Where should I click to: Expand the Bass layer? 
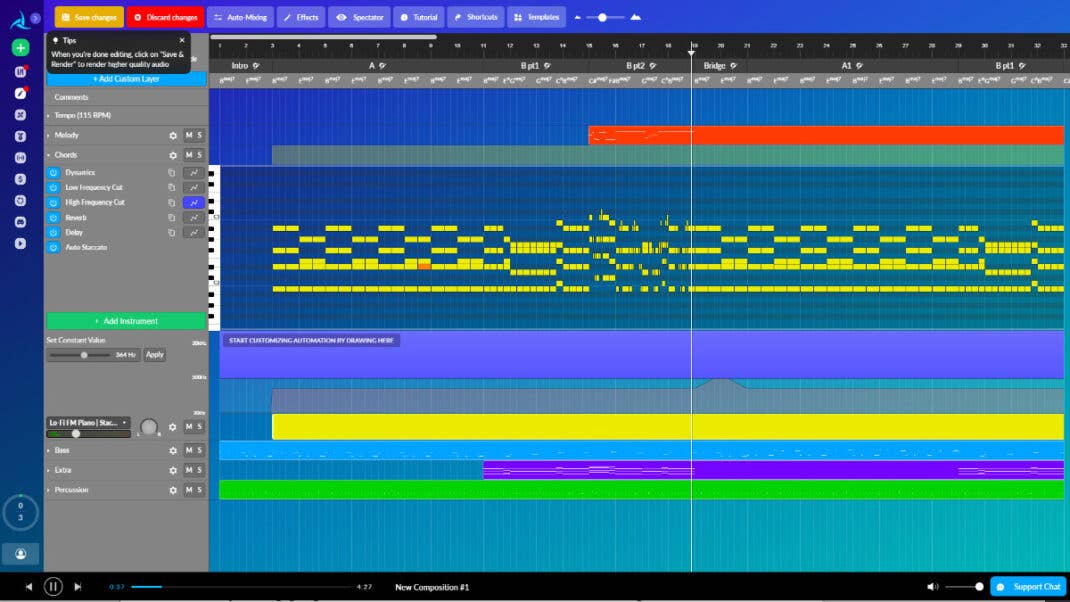coord(48,450)
